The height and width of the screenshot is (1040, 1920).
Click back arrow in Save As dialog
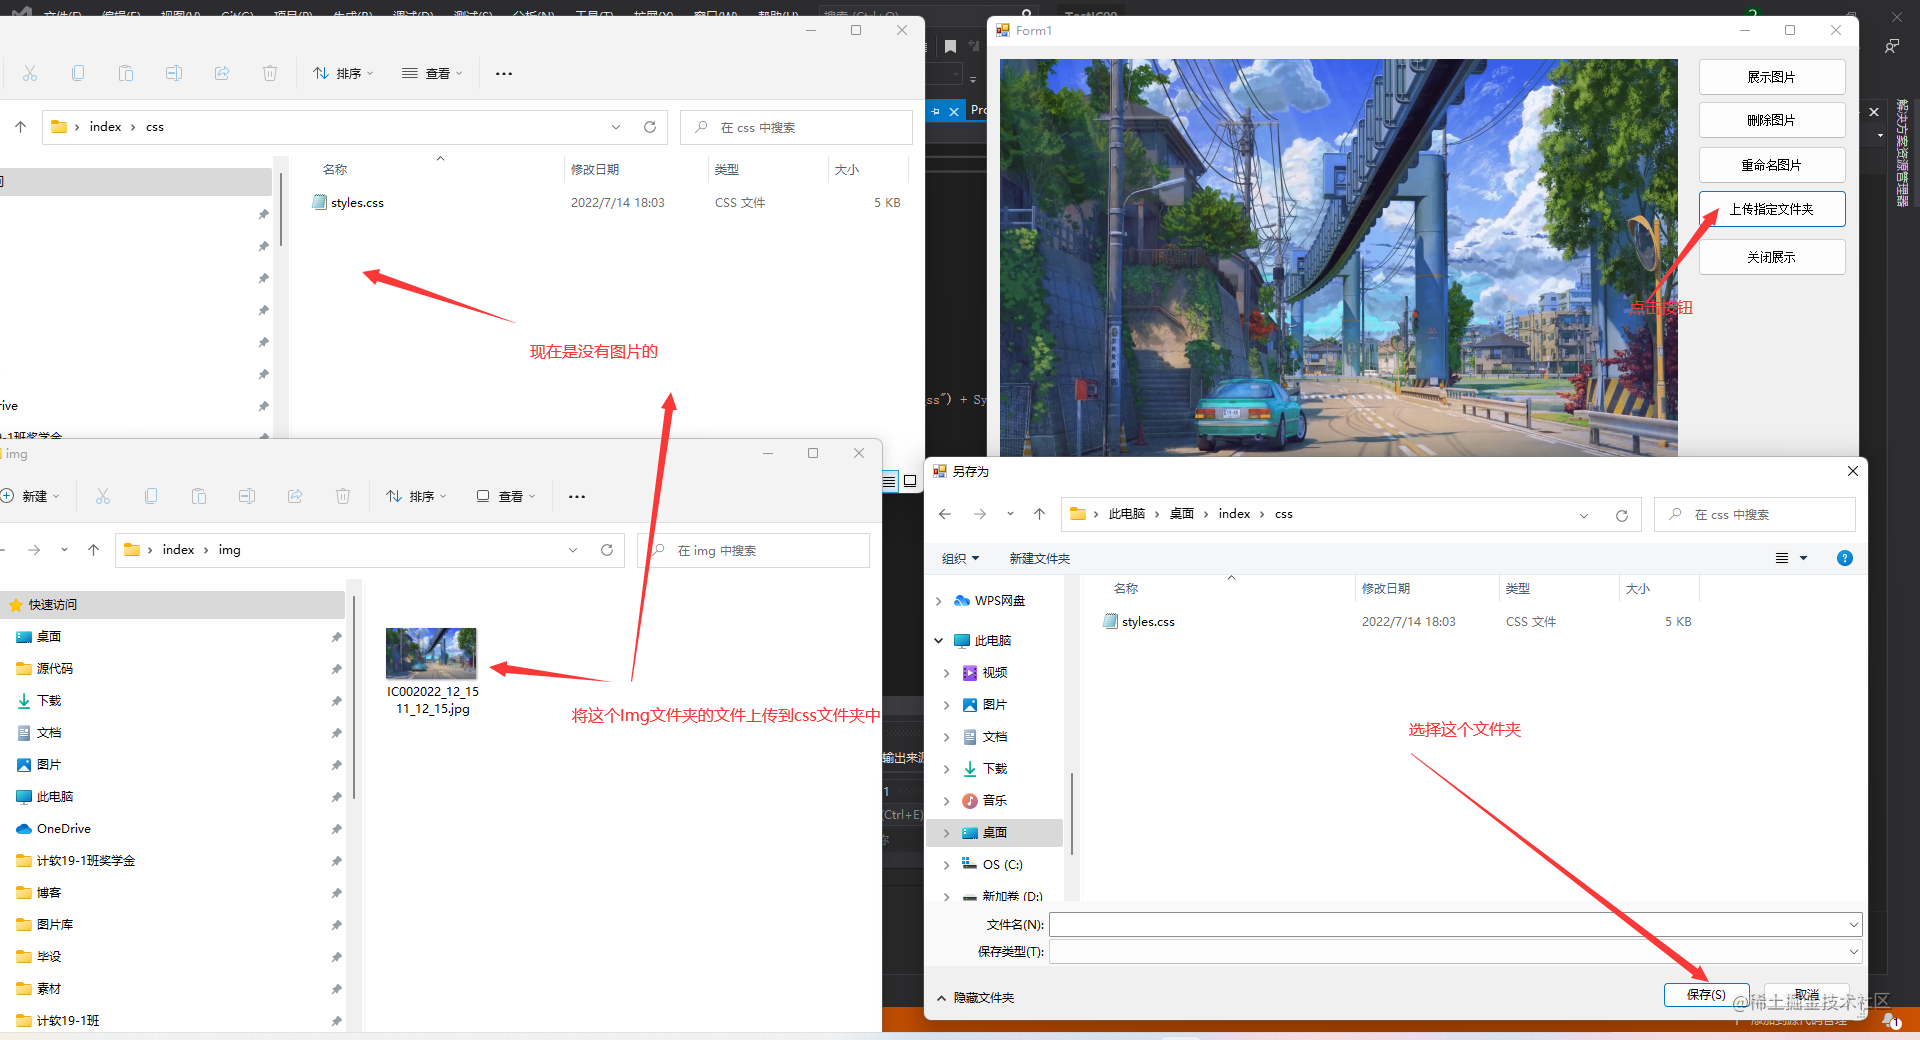945,514
